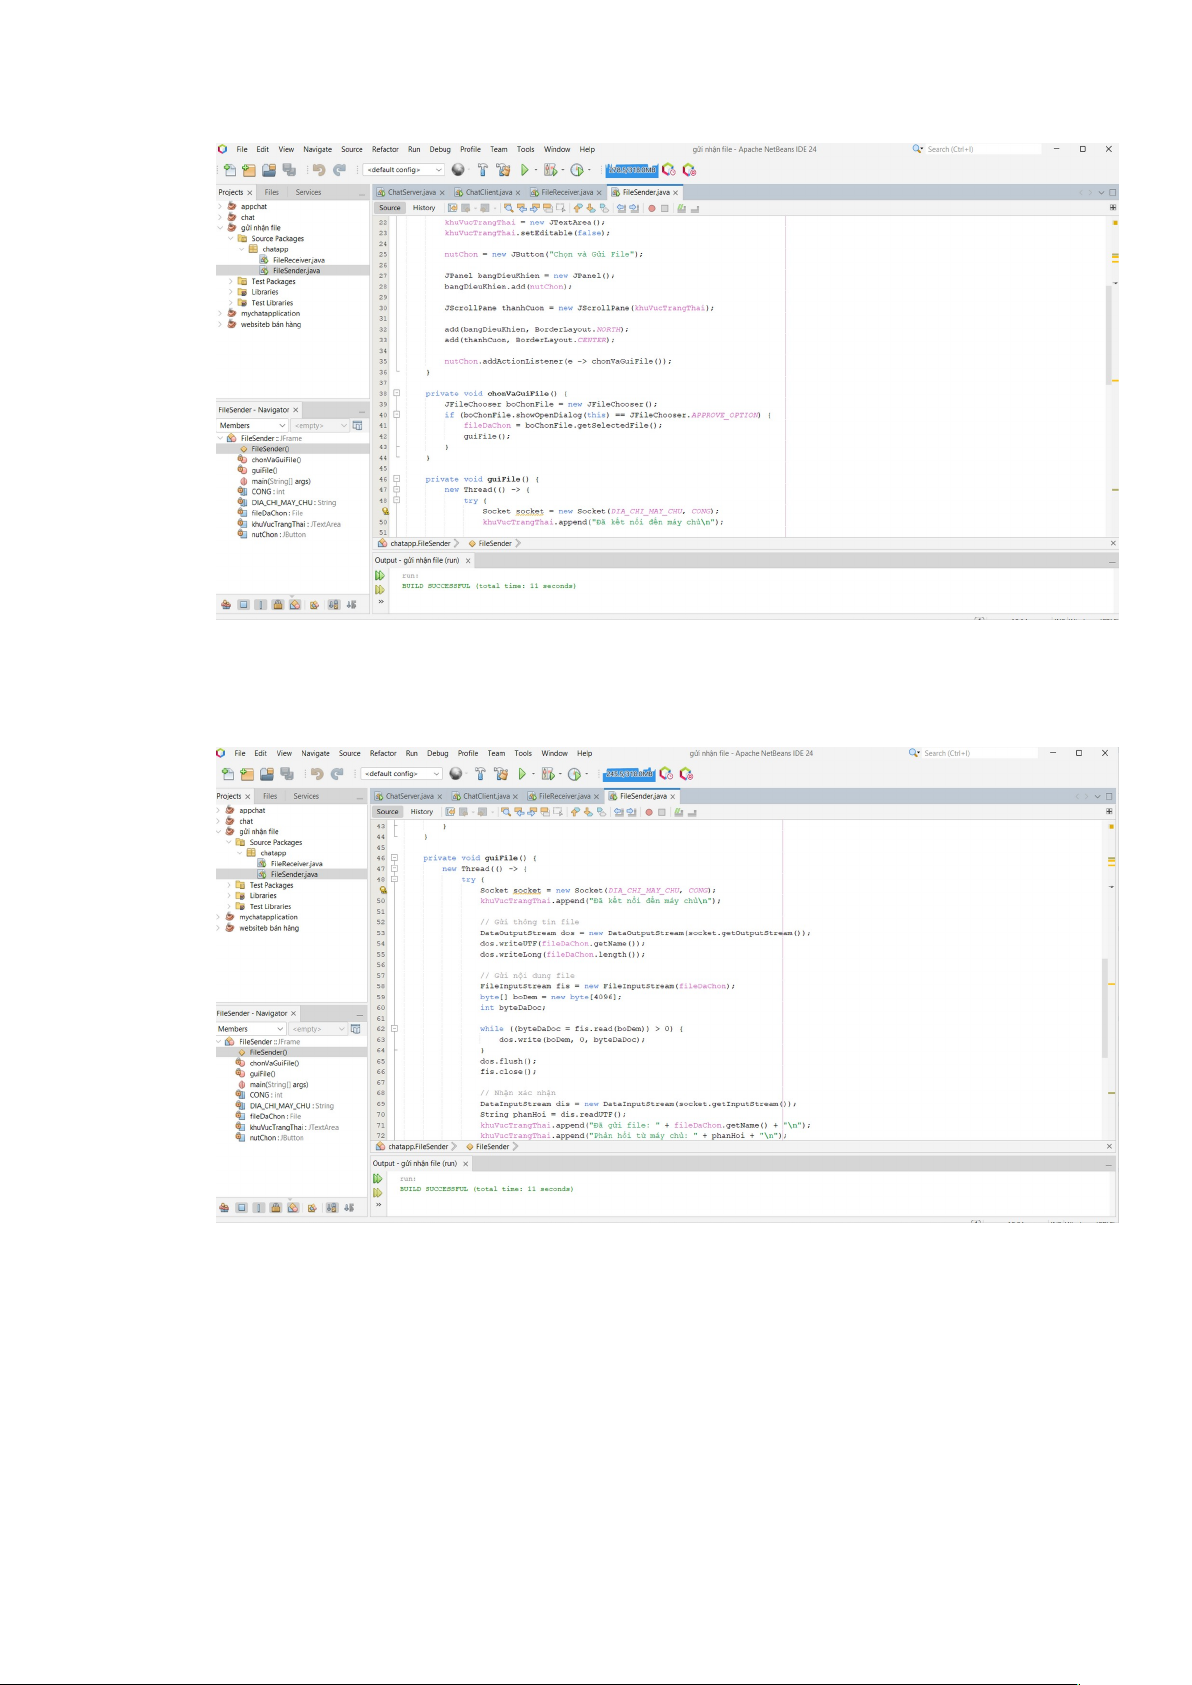Click Clean and Build icon in lower IDE window
Image resolution: width=1192 pixels, height=1685 pixels.
500,774
